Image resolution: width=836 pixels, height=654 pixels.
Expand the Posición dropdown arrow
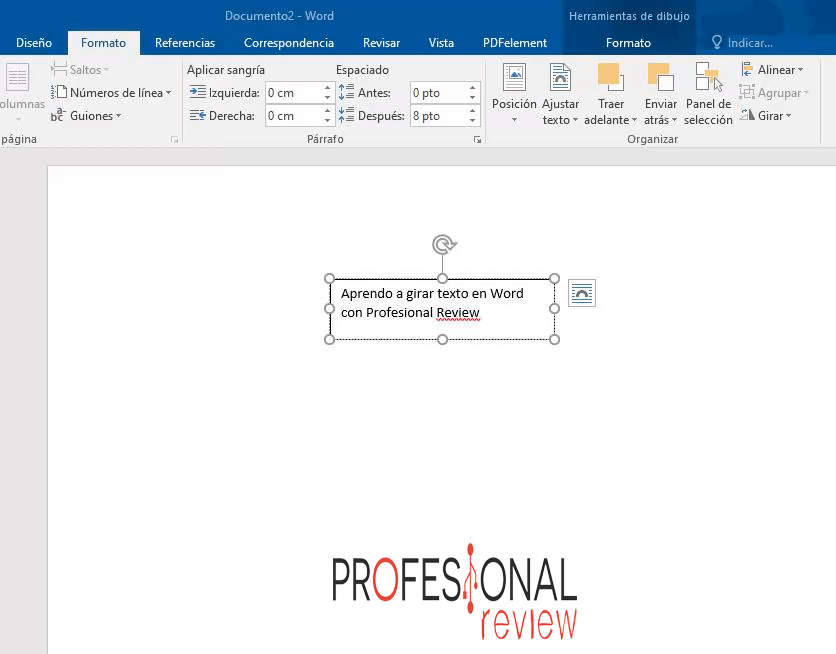click(514, 120)
